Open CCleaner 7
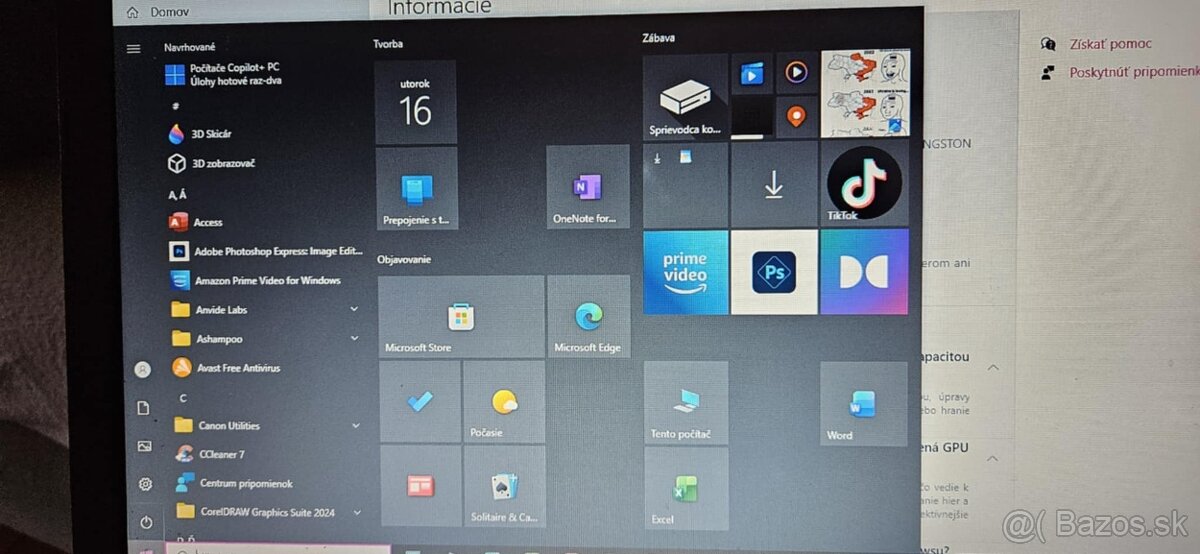The width and height of the screenshot is (1200, 554). pos(210,454)
